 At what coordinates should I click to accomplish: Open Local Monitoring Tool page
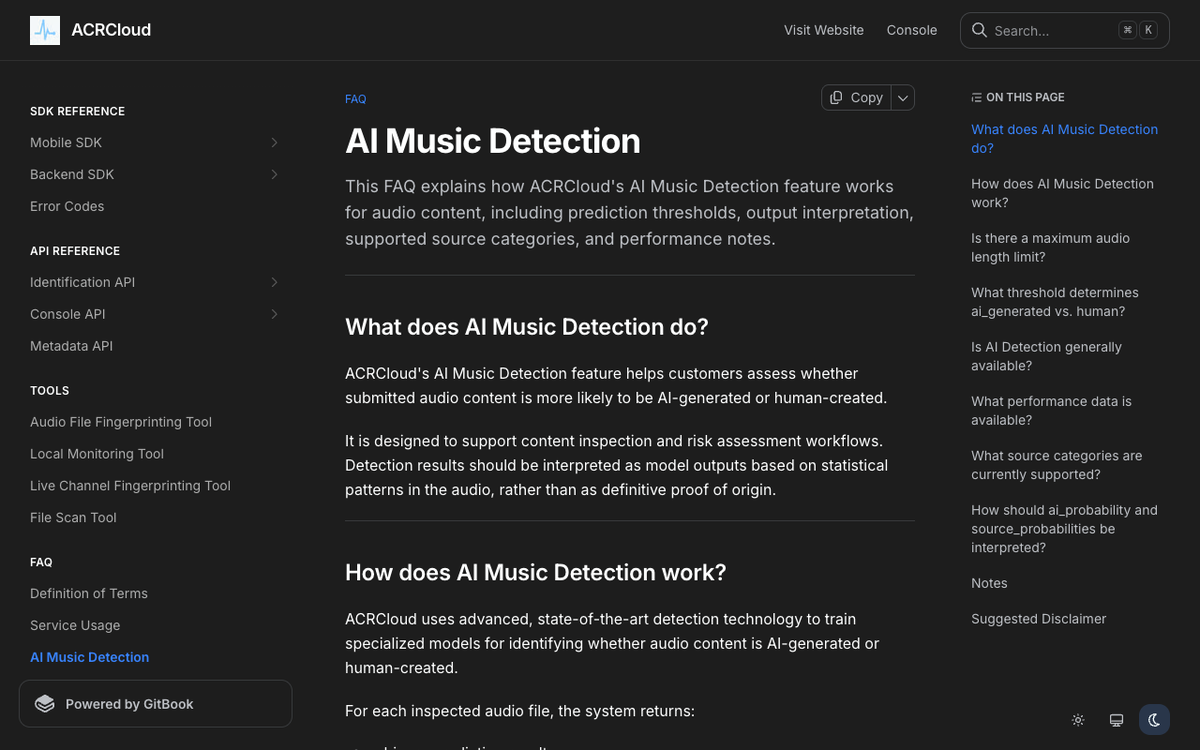click(x=97, y=454)
